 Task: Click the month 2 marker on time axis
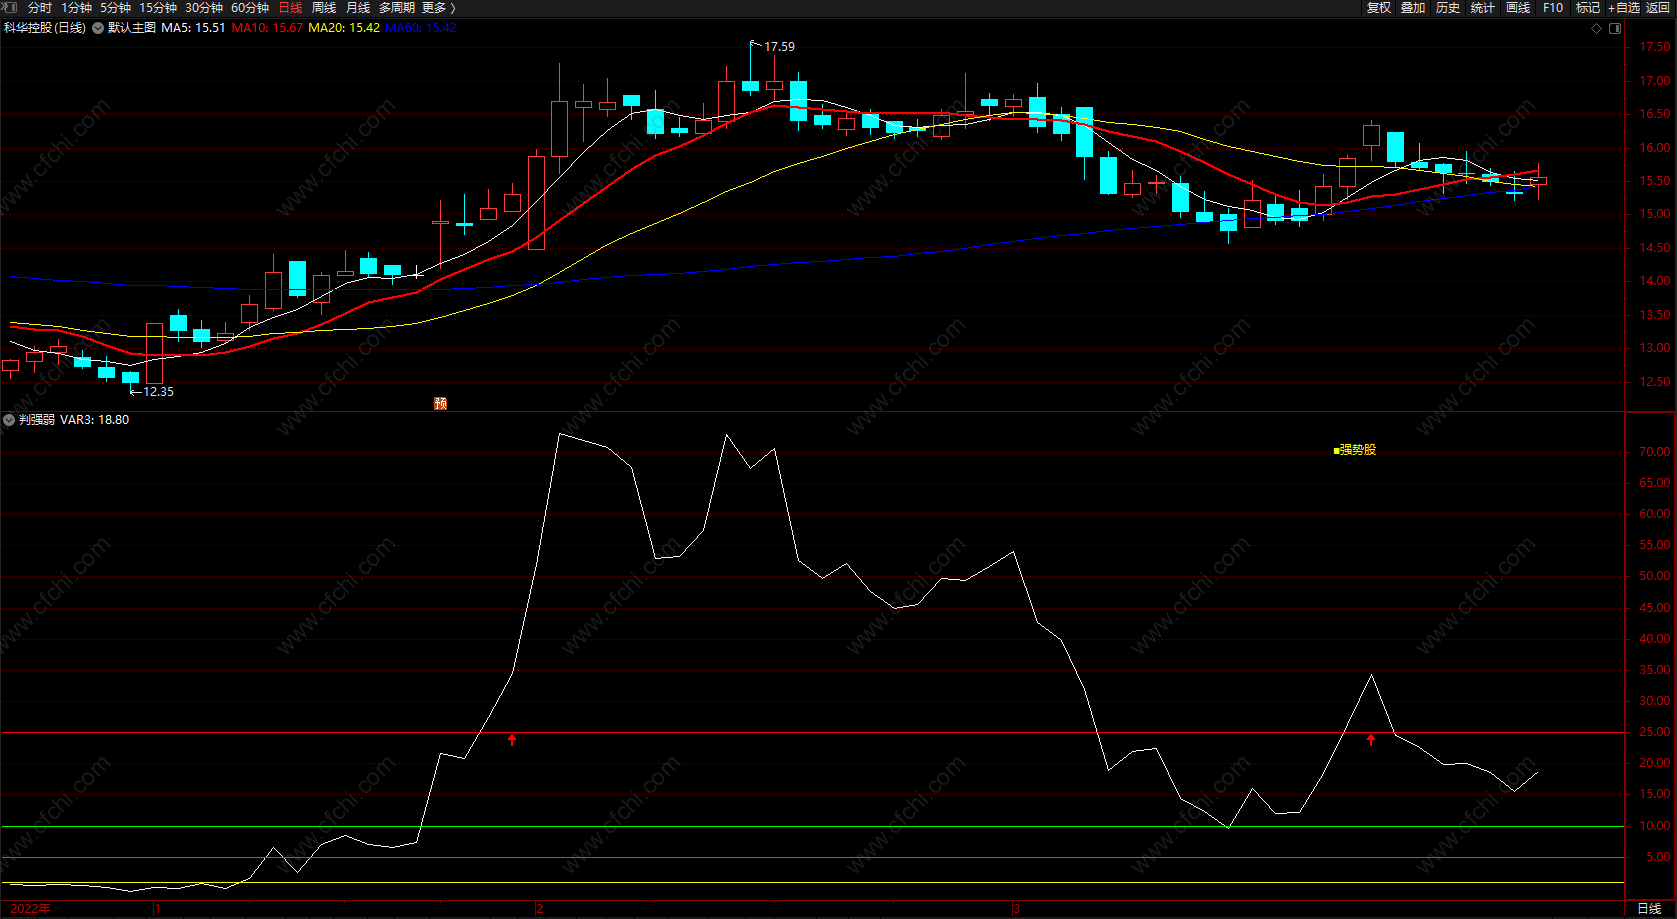[x=539, y=909]
